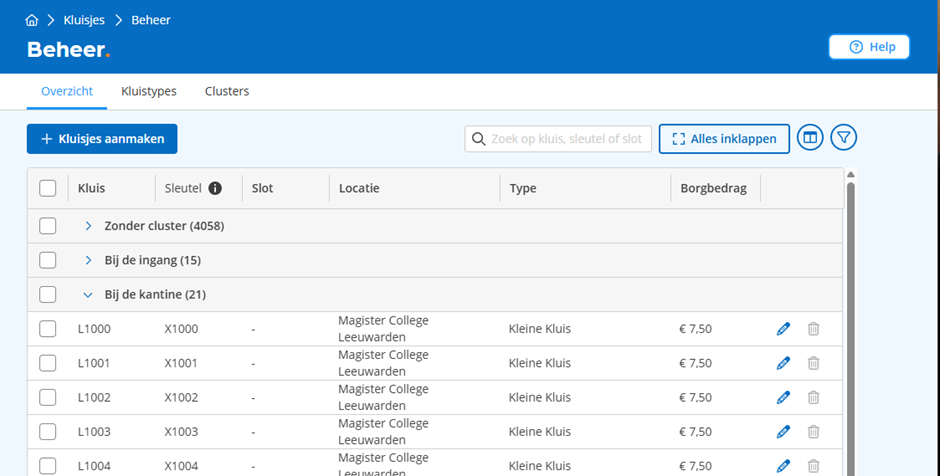This screenshot has width=940, height=476.
Task: Click the Kluisjes aanmaken button
Action: click(102, 139)
